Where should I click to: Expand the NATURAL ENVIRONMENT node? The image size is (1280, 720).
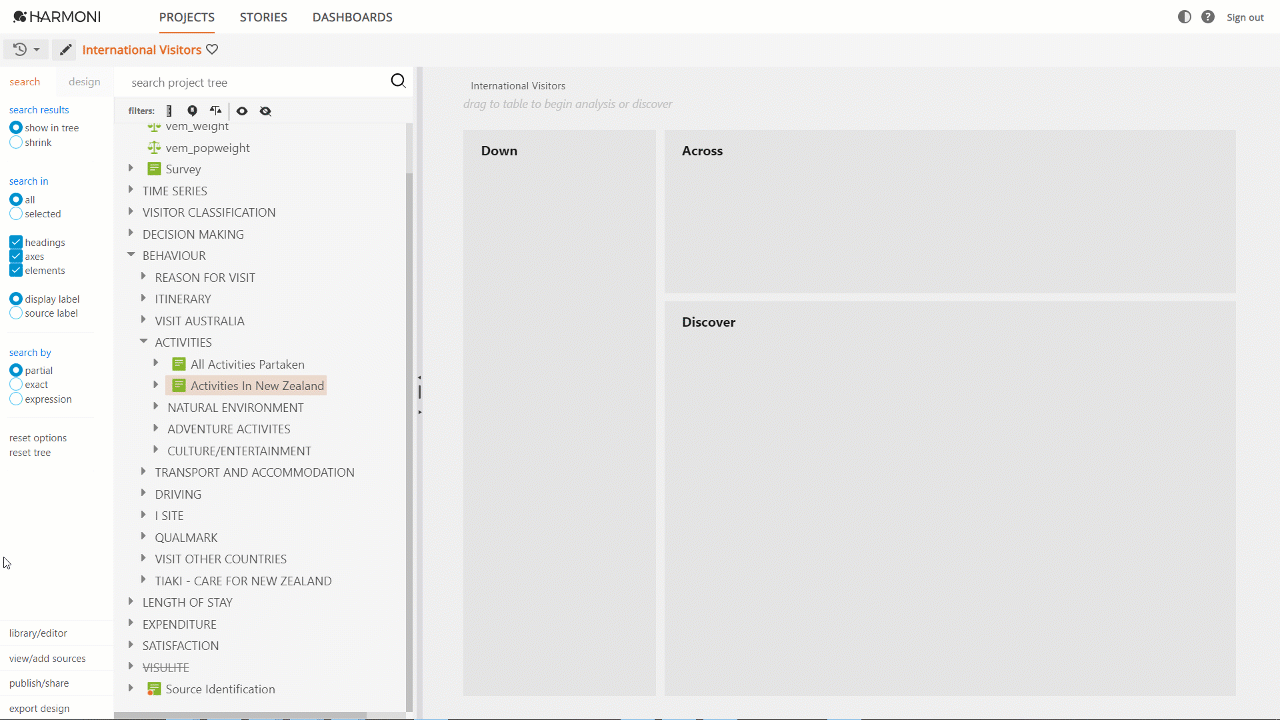[156, 407]
